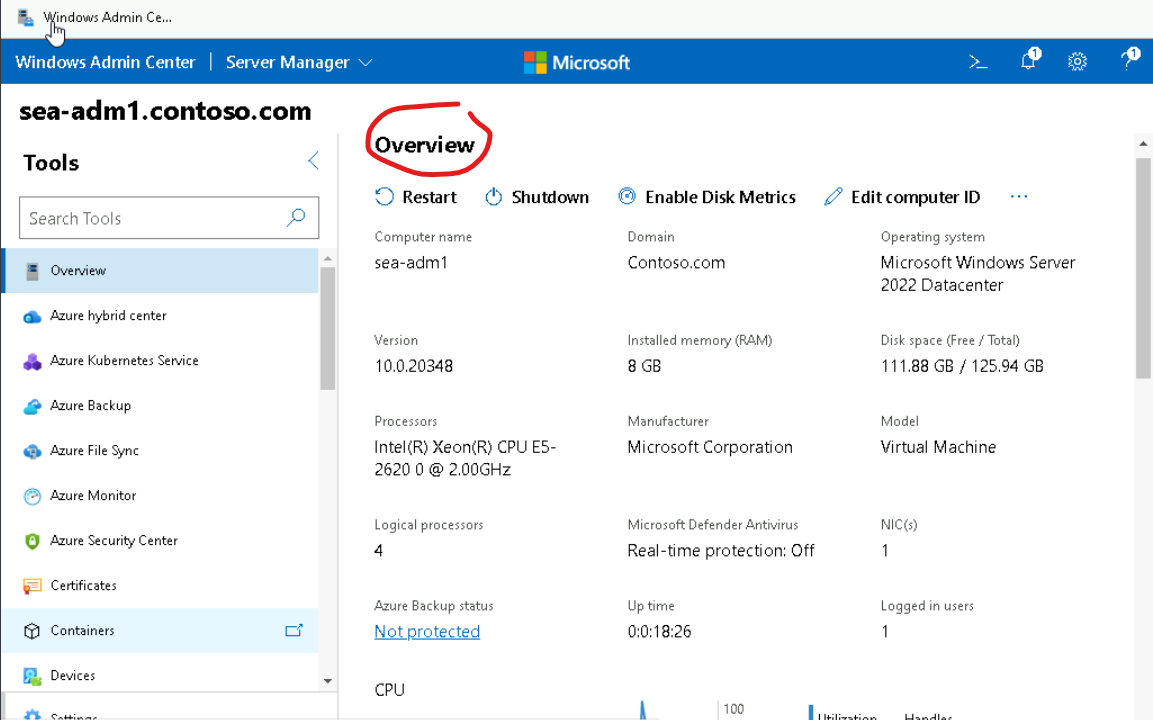Image resolution: width=1153 pixels, height=720 pixels.
Task: Click the Azure Backup icon
Action: pyautogui.click(x=32, y=406)
